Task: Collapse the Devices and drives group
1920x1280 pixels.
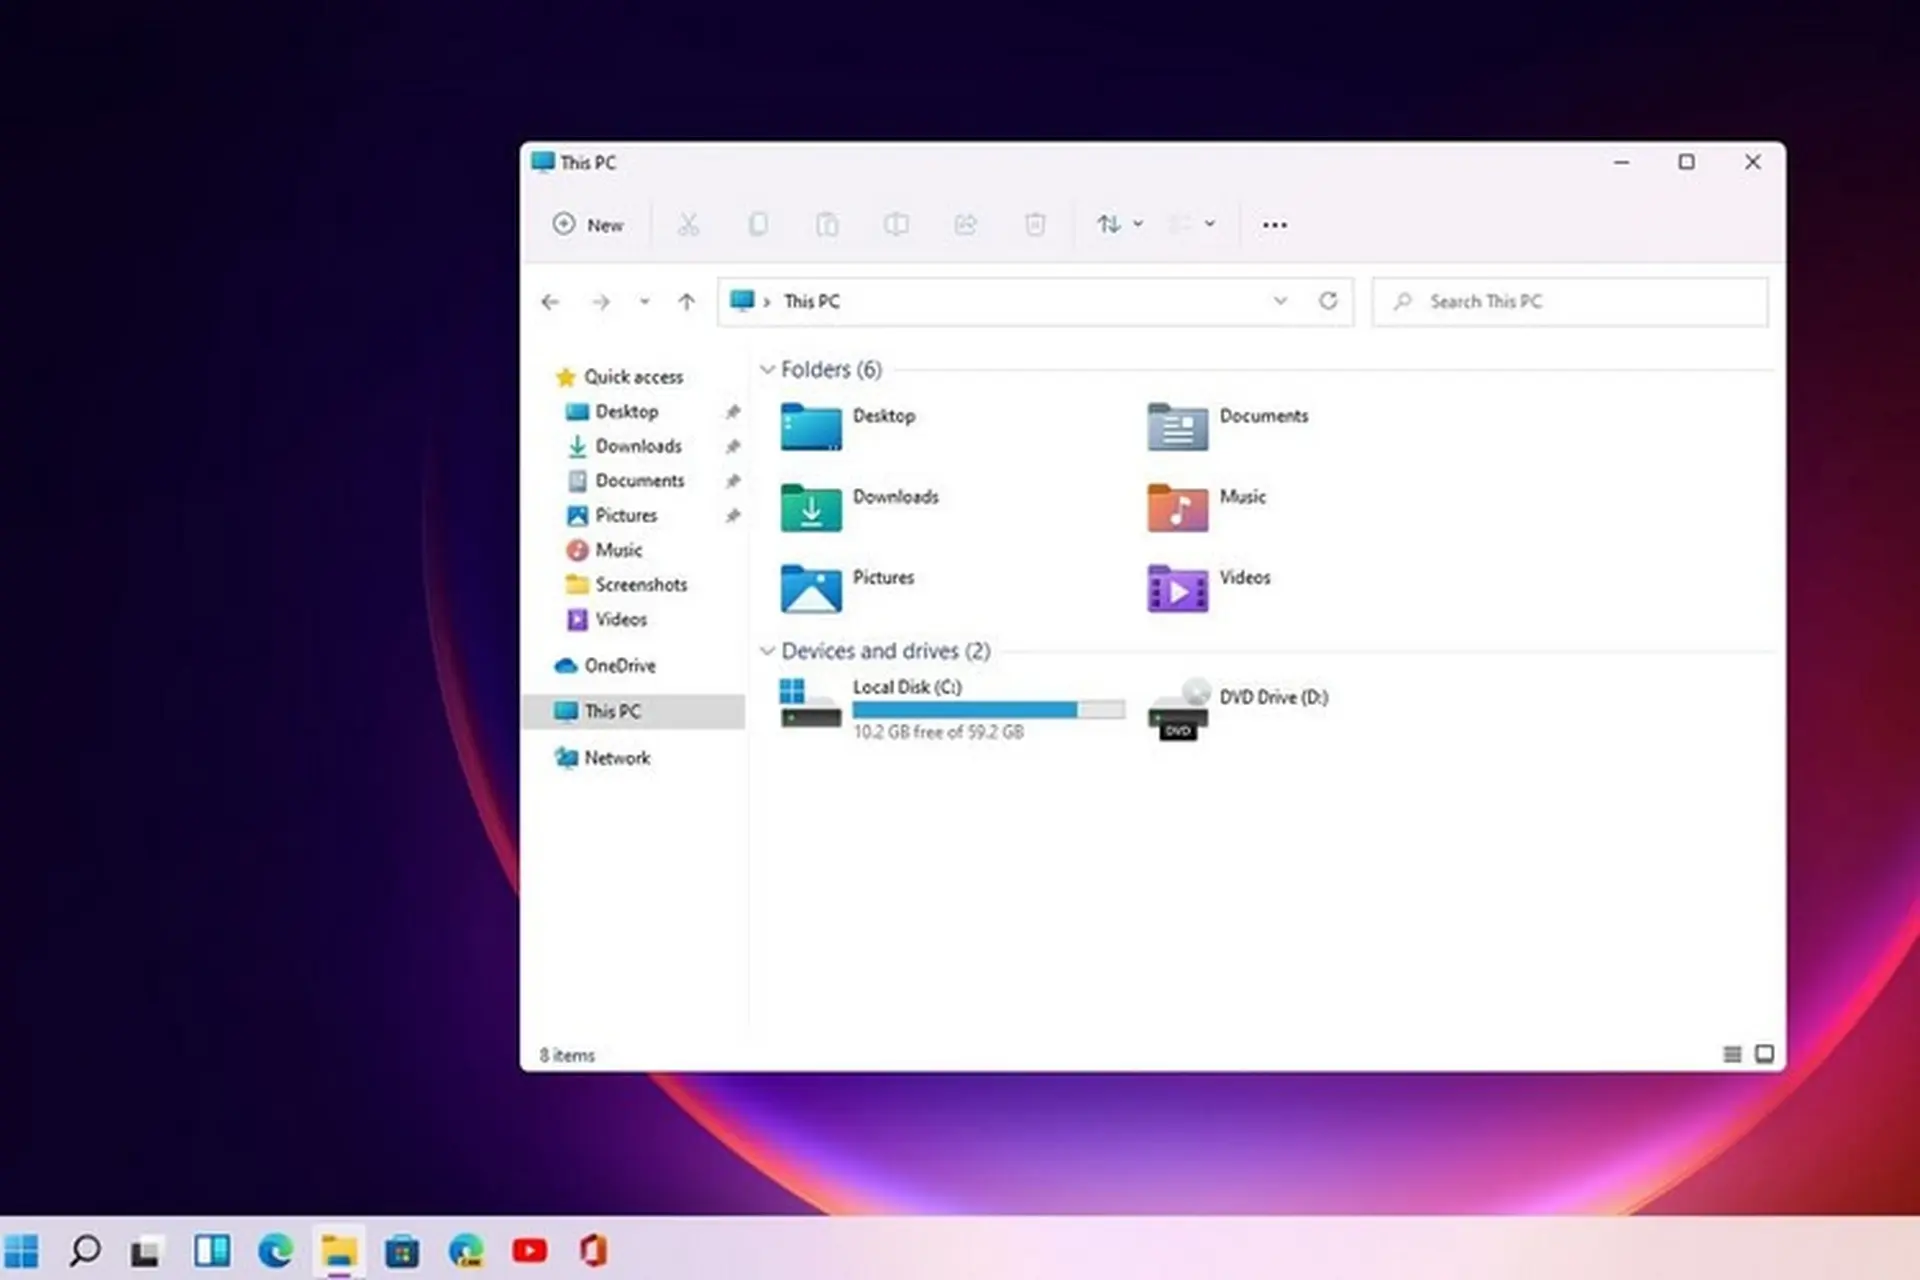Action: (x=767, y=651)
